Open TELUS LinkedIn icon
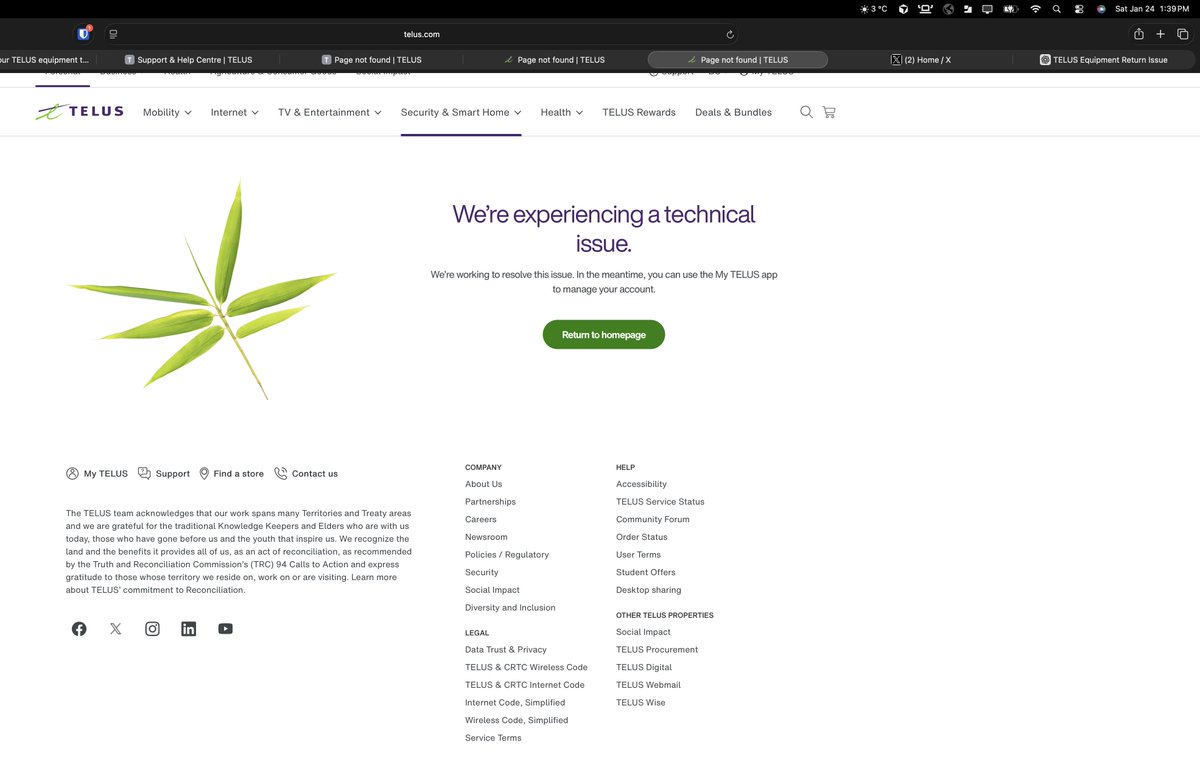Screen dimensions: 1200x759 (189, 629)
